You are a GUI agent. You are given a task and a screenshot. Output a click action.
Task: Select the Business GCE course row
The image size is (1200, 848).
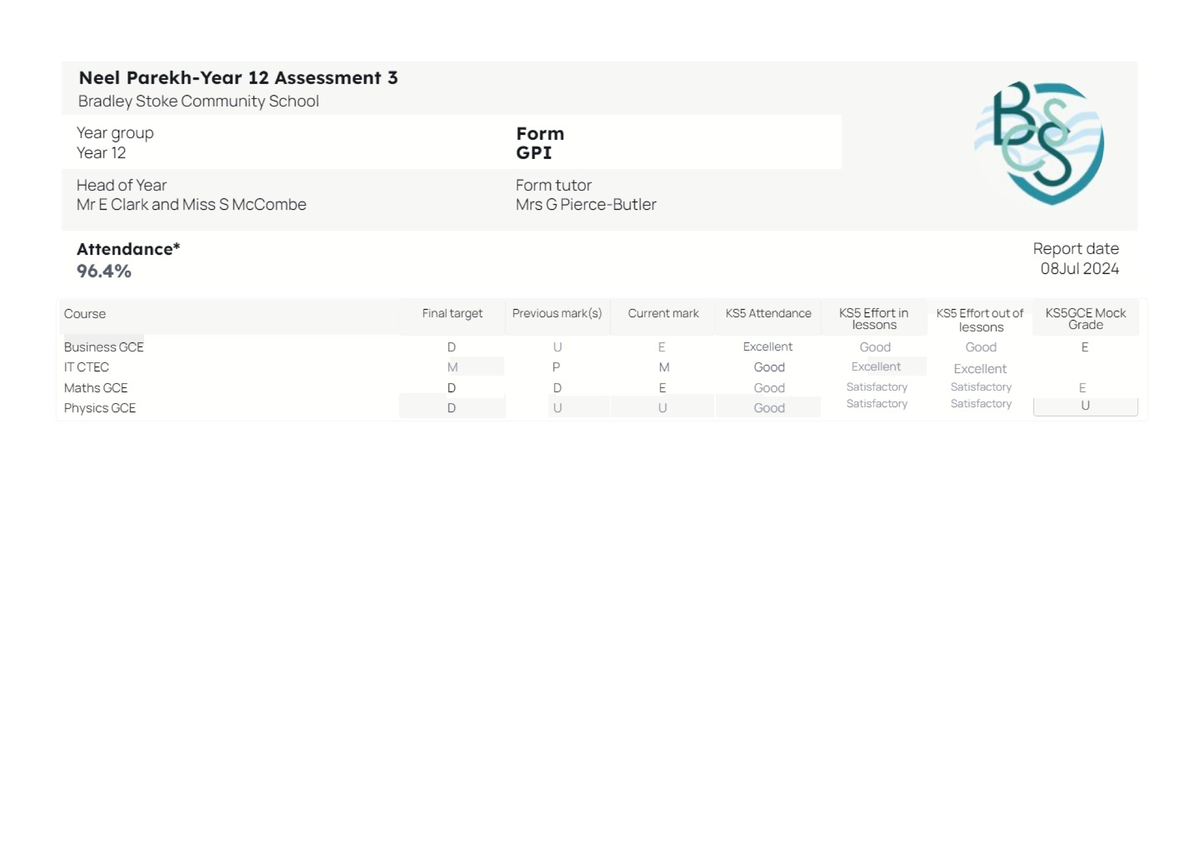(x=103, y=347)
